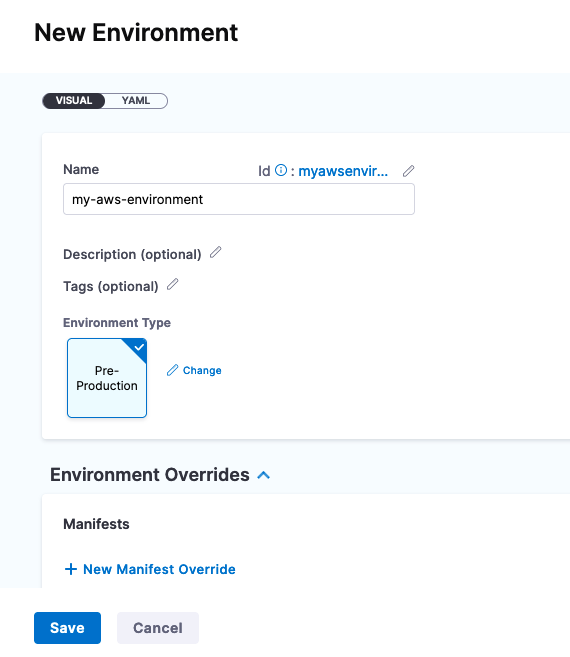Collapse Environment Overrides with the chevron

[x=264, y=475]
